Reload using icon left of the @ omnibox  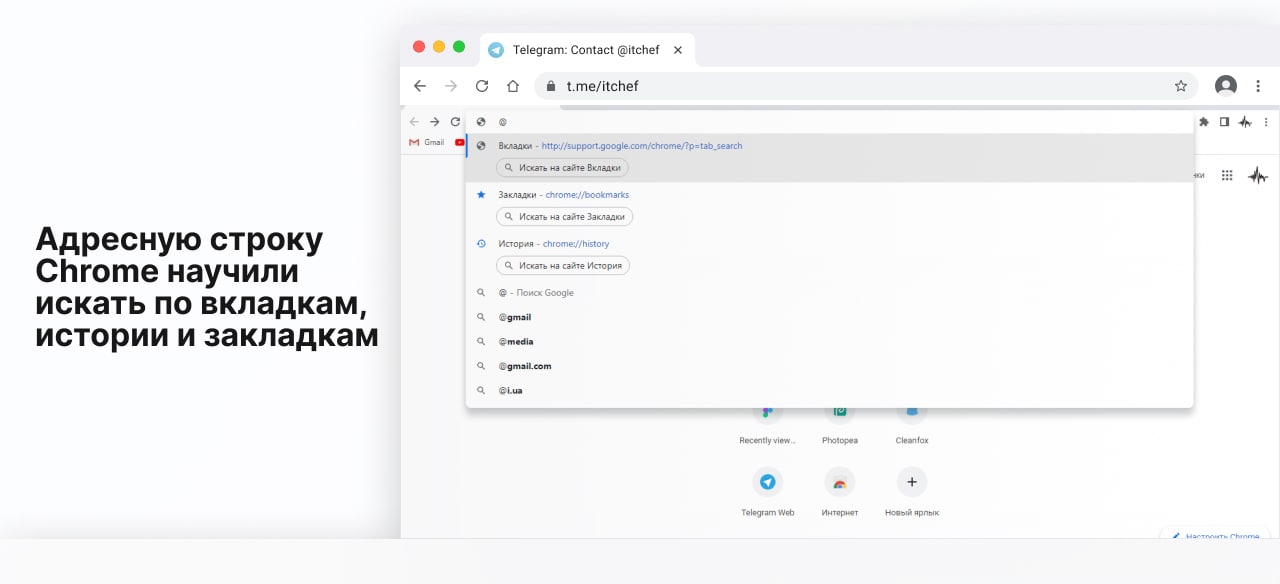pos(455,122)
